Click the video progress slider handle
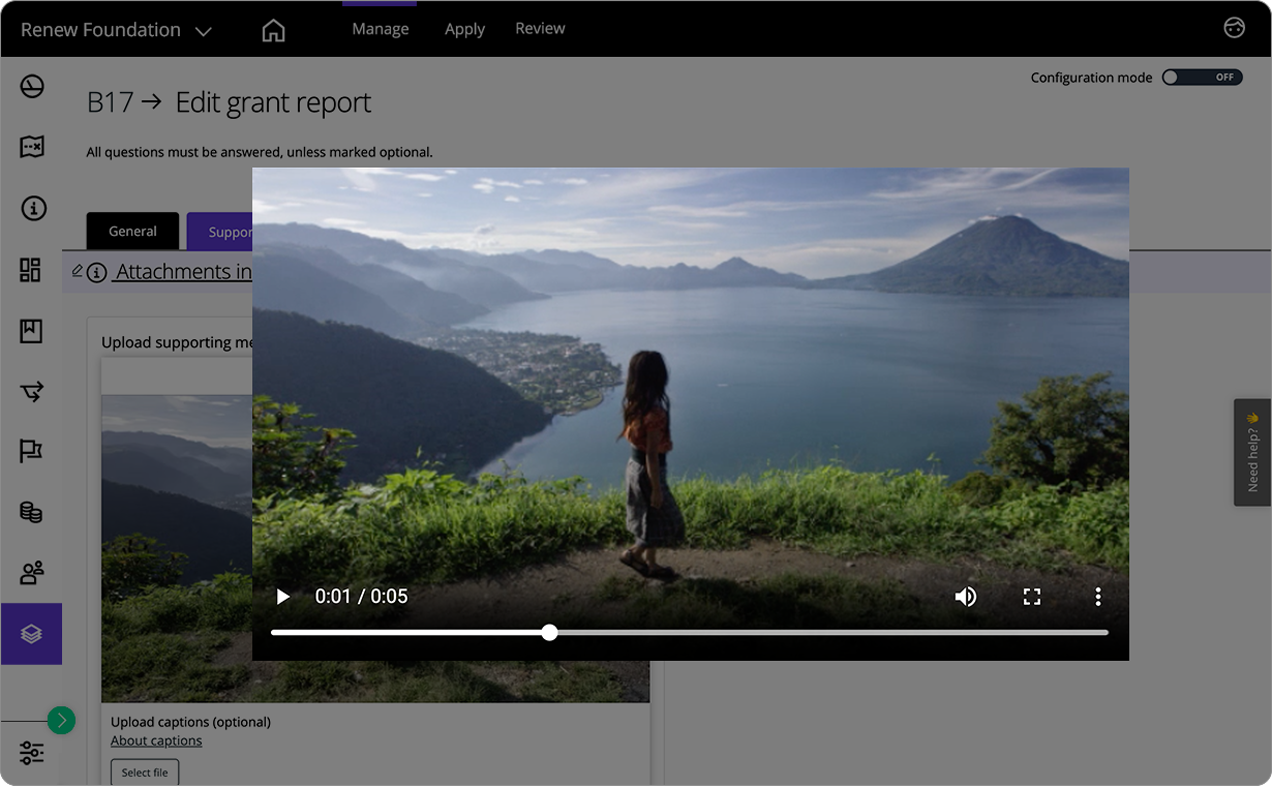This screenshot has width=1272, height=787. [x=549, y=632]
